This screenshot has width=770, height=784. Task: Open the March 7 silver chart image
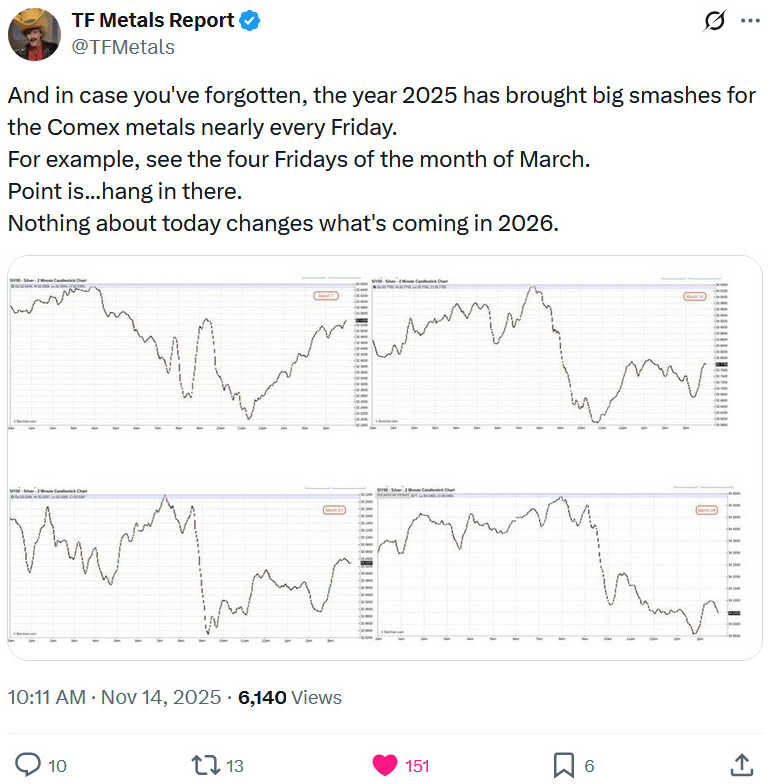tap(185, 356)
